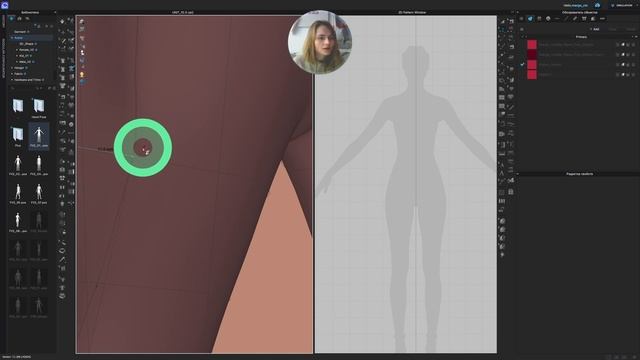Open the first Library tab icon
This screenshot has height=360, width=640.
(x=11, y=19)
